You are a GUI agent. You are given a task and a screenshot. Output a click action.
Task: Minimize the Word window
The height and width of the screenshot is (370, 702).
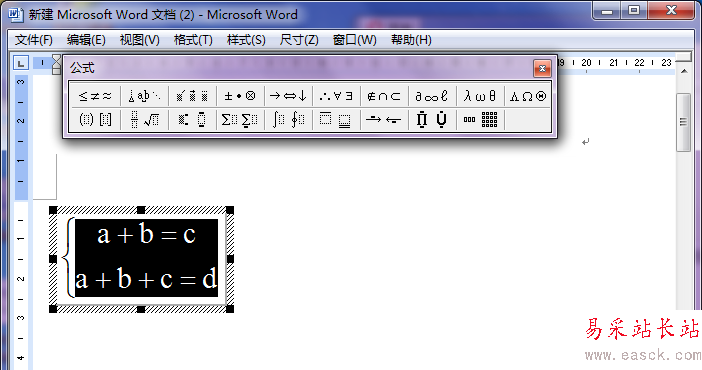(607, 11)
